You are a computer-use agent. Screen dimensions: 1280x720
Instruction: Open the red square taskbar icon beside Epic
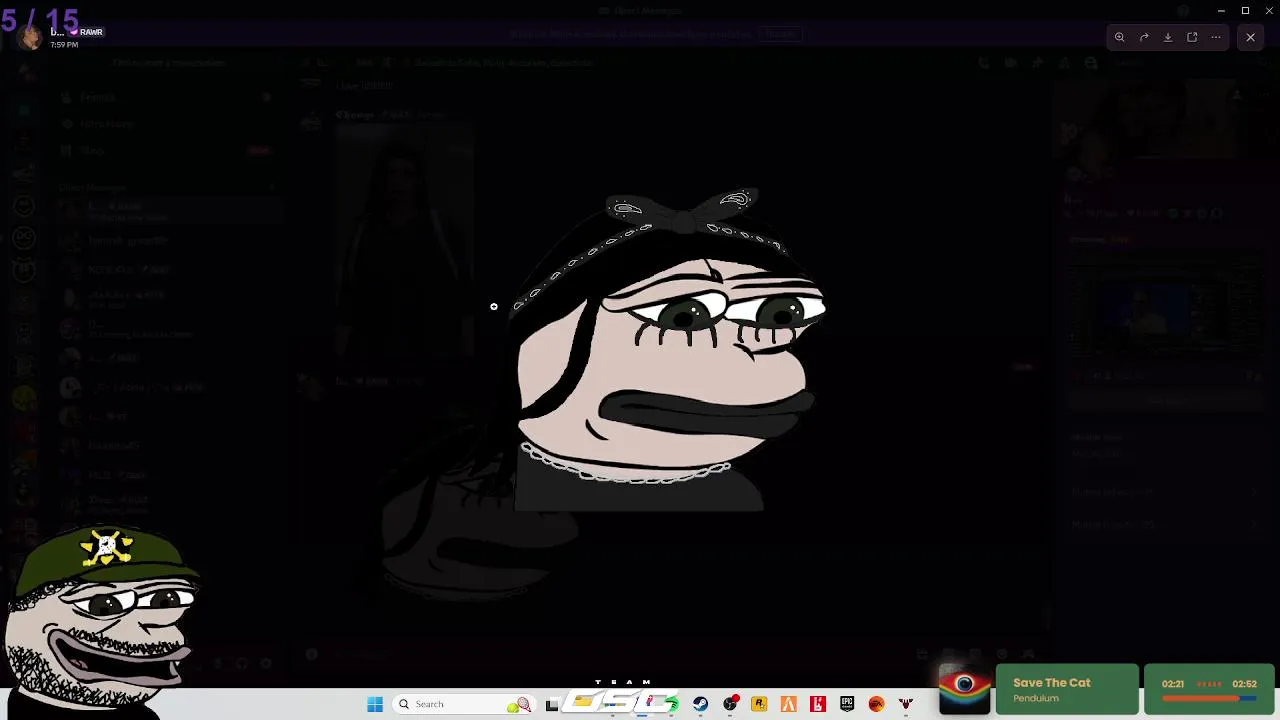click(x=818, y=704)
